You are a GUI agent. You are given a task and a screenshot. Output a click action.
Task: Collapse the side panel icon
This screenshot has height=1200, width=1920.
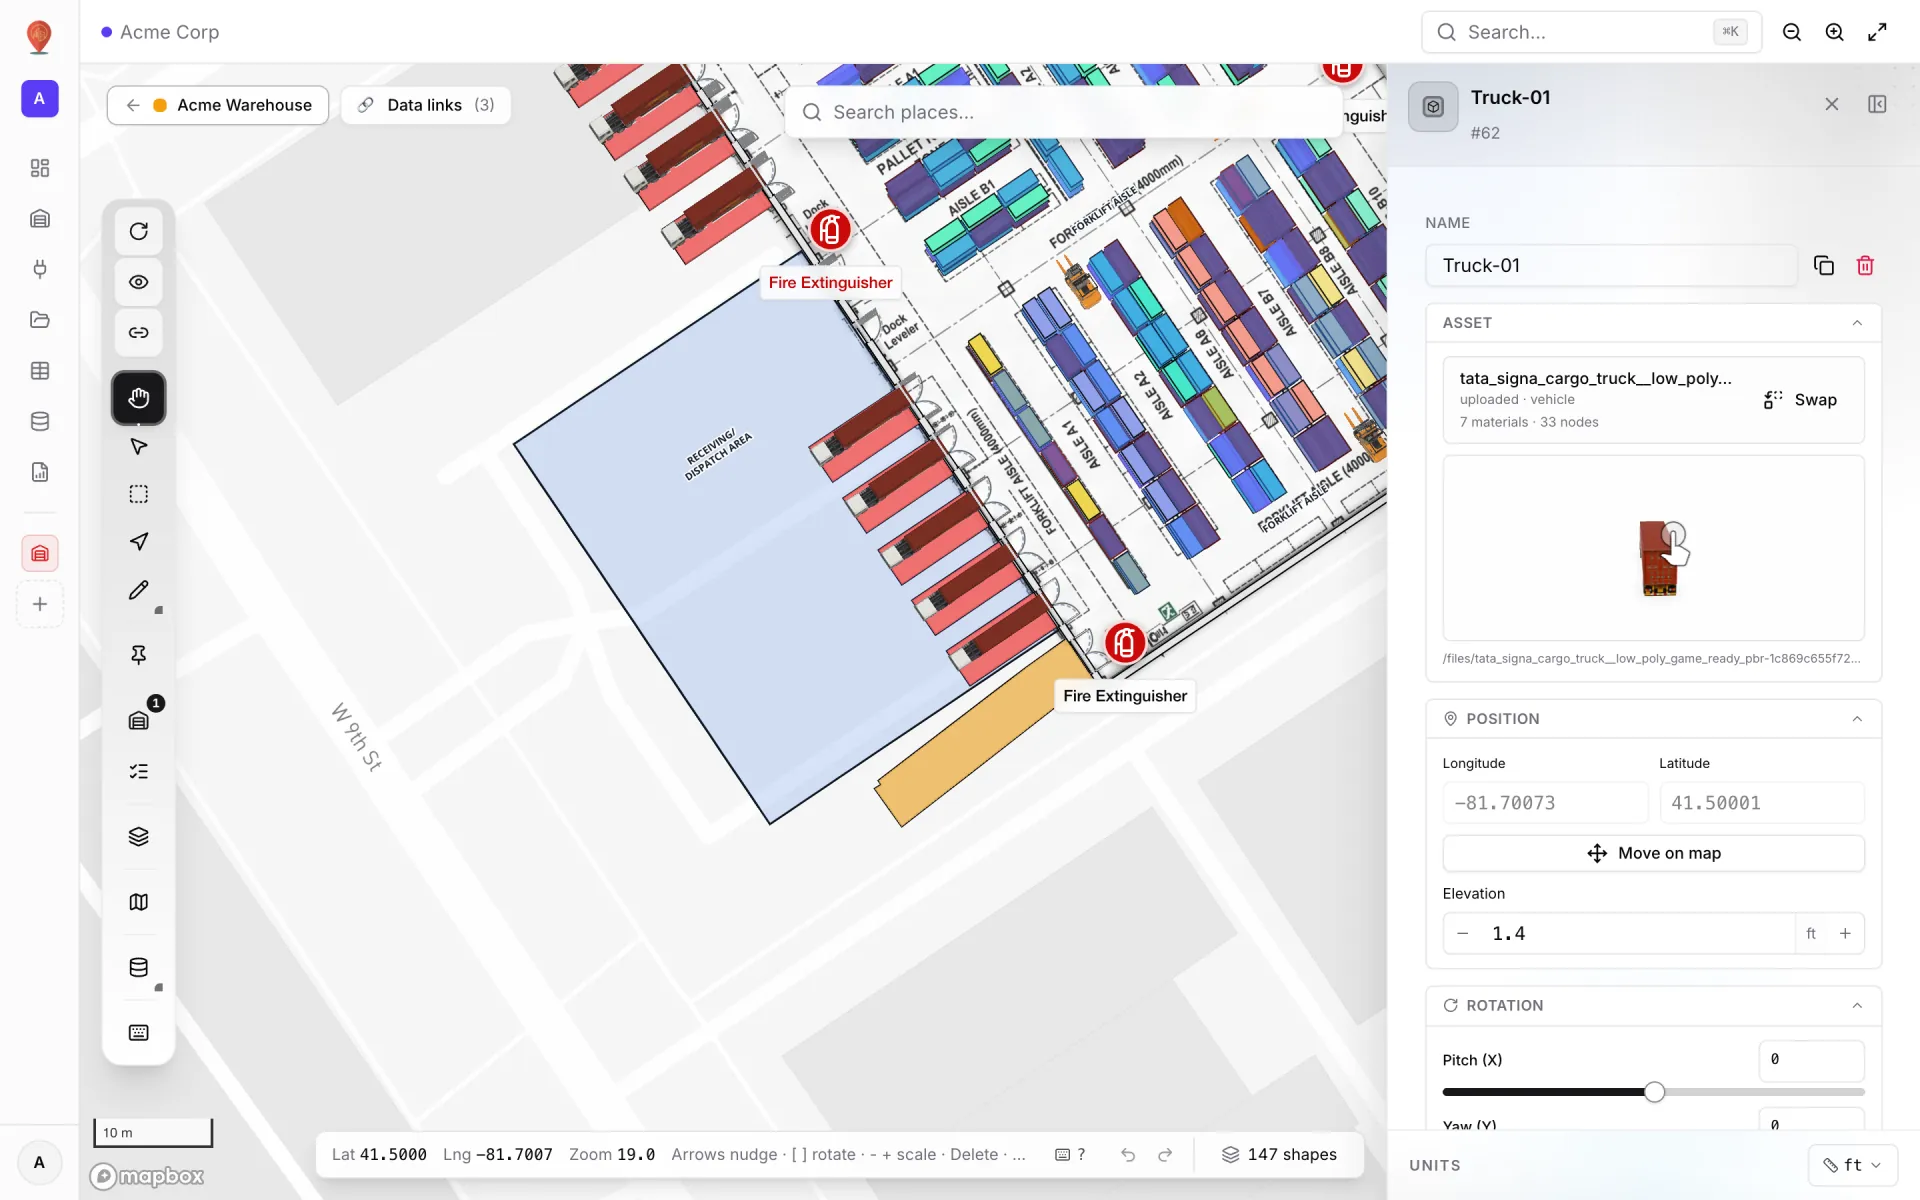click(x=1877, y=104)
